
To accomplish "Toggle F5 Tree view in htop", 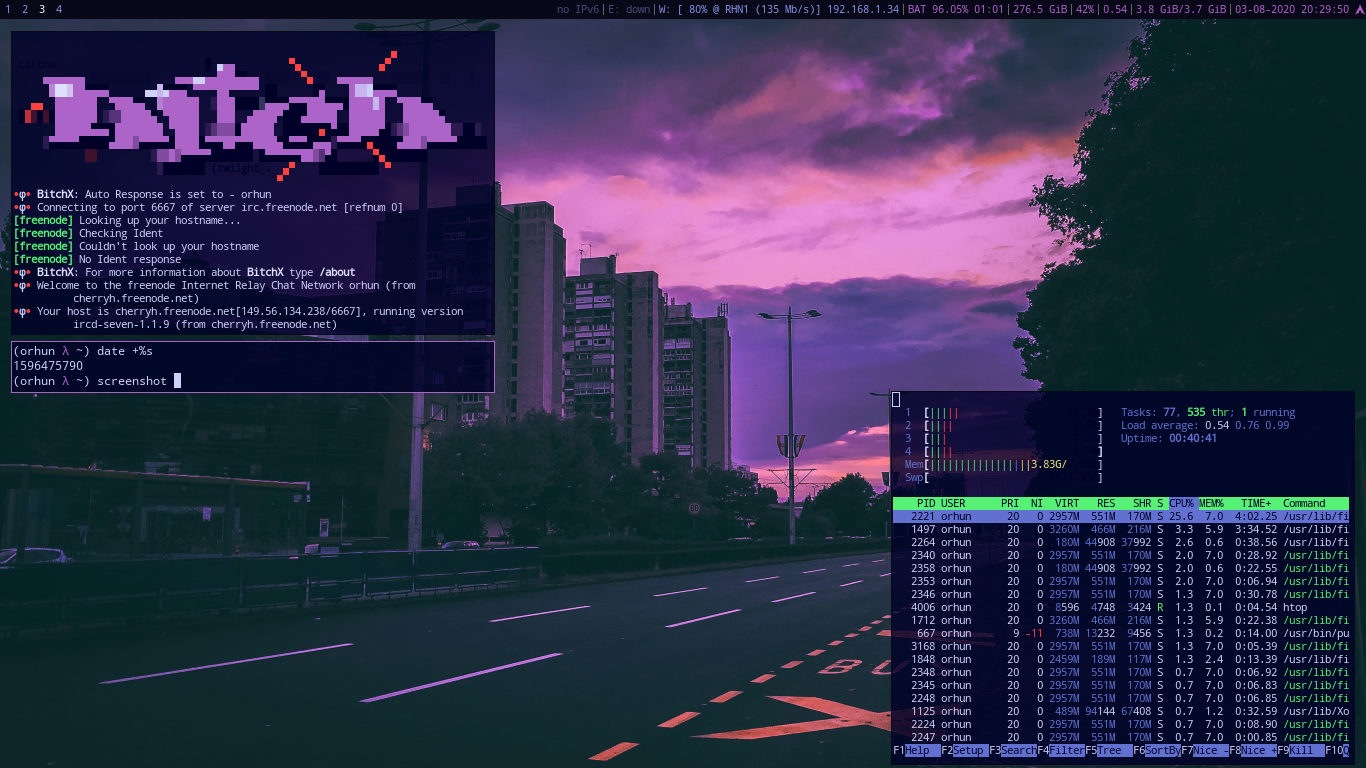I will pyautogui.click(x=1108, y=750).
